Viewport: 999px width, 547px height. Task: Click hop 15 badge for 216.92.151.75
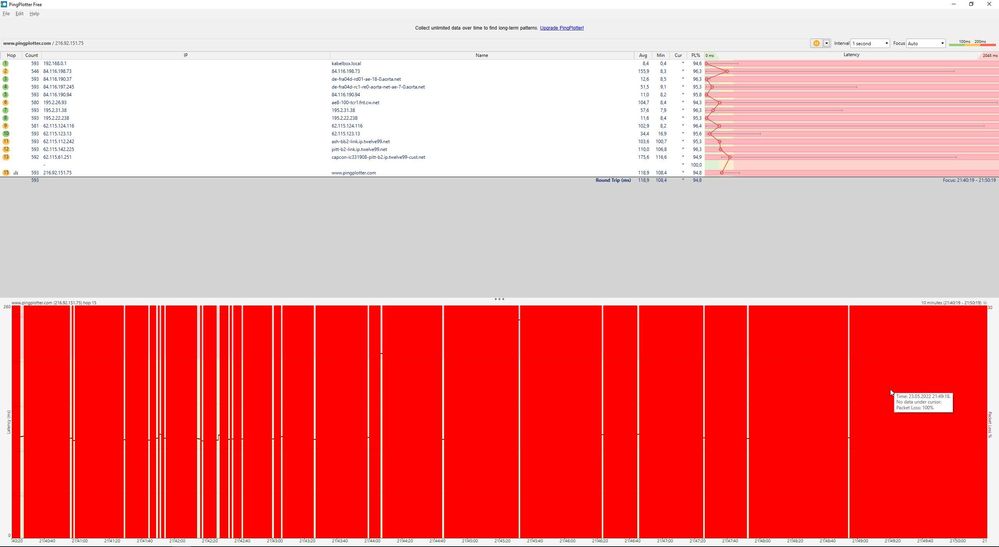pyautogui.click(x=6, y=173)
